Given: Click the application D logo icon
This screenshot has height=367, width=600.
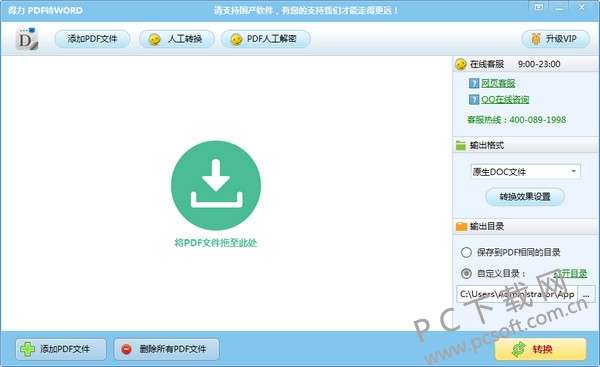Looking at the screenshot, I should point(27,39).
